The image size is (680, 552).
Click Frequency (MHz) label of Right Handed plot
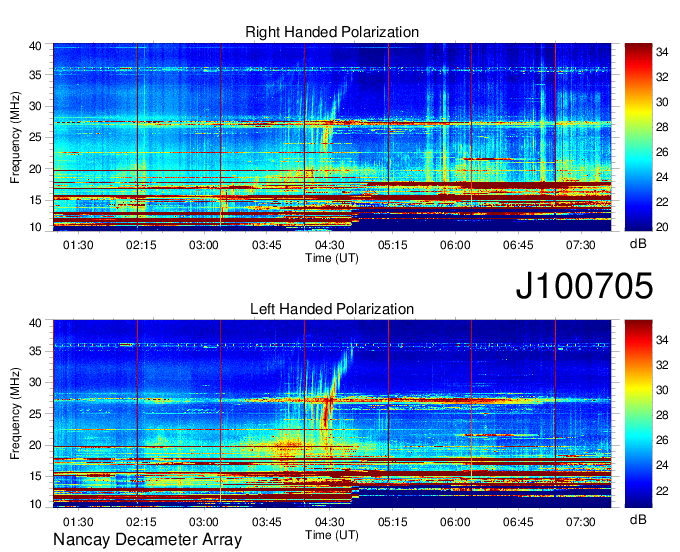click(15, 137)
